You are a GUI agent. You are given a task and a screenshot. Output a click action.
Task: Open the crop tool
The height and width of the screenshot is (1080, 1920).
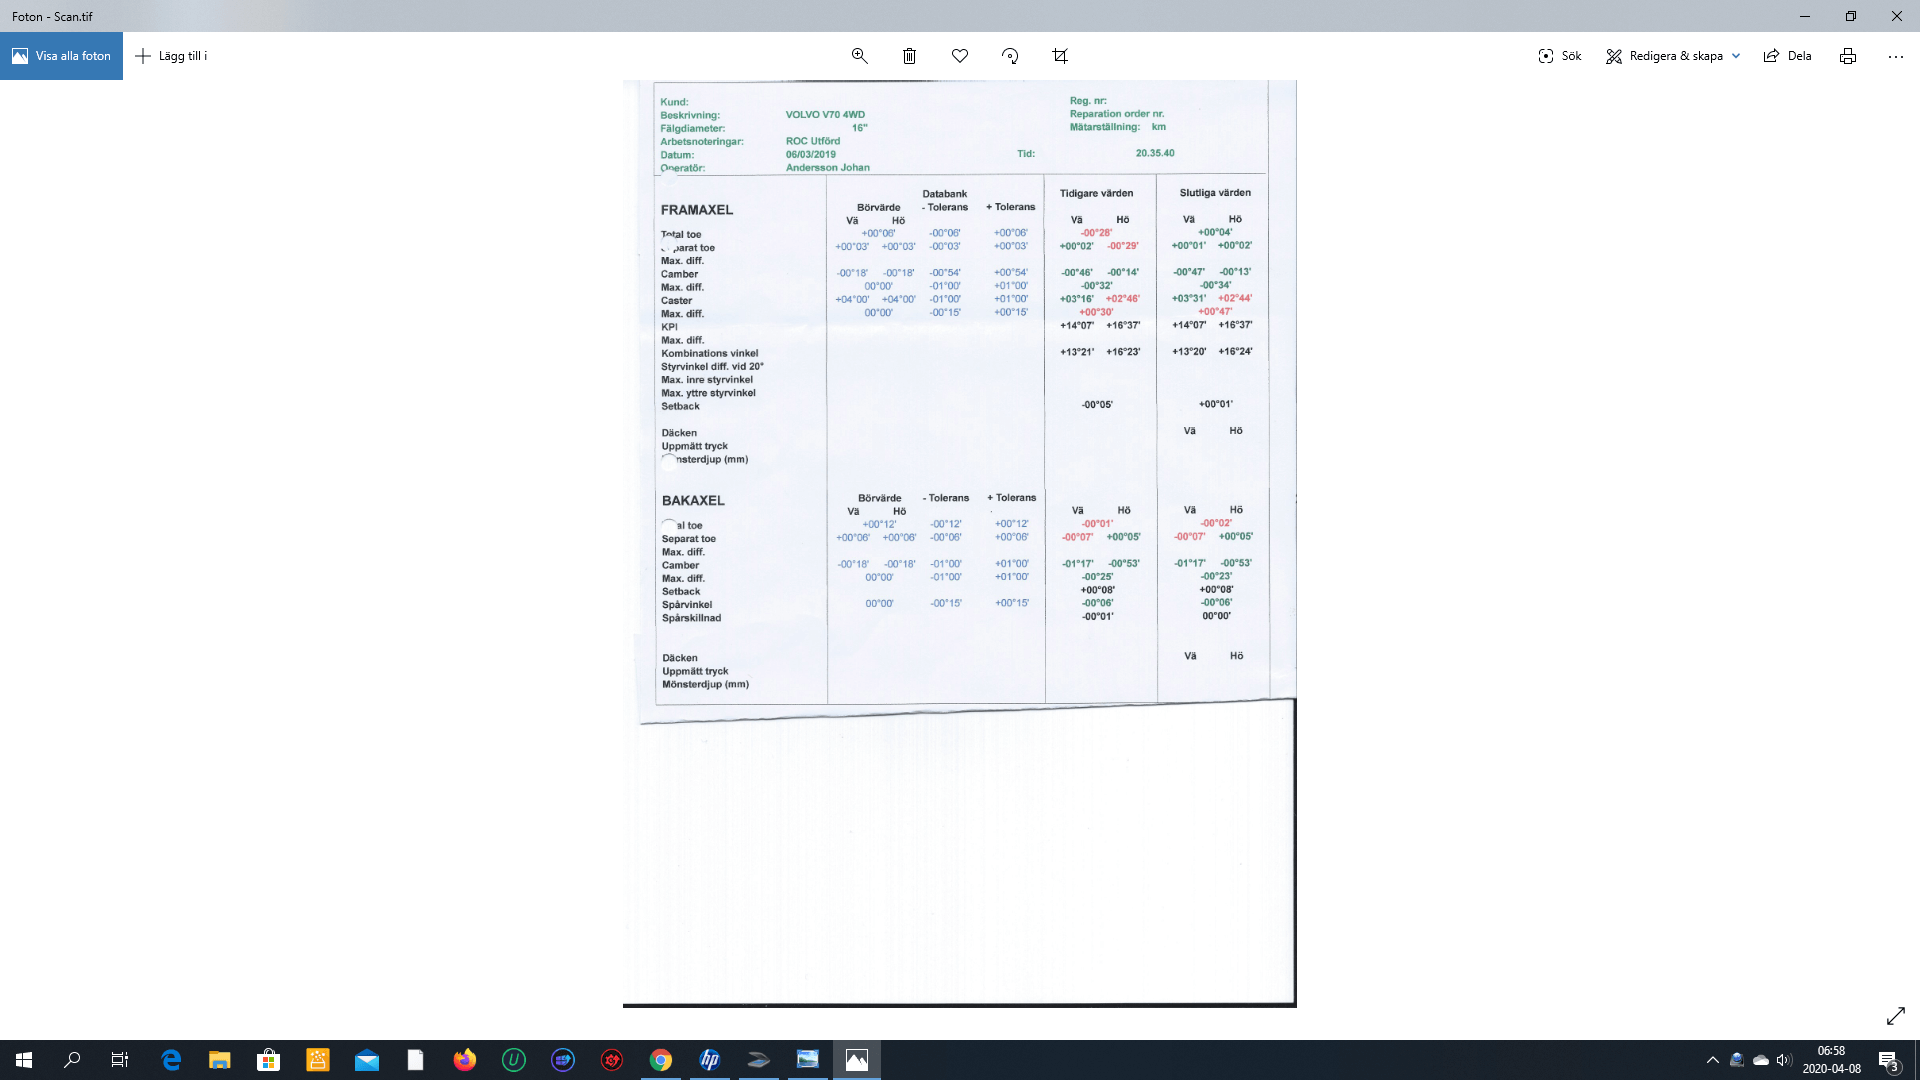pos(1060,56)
